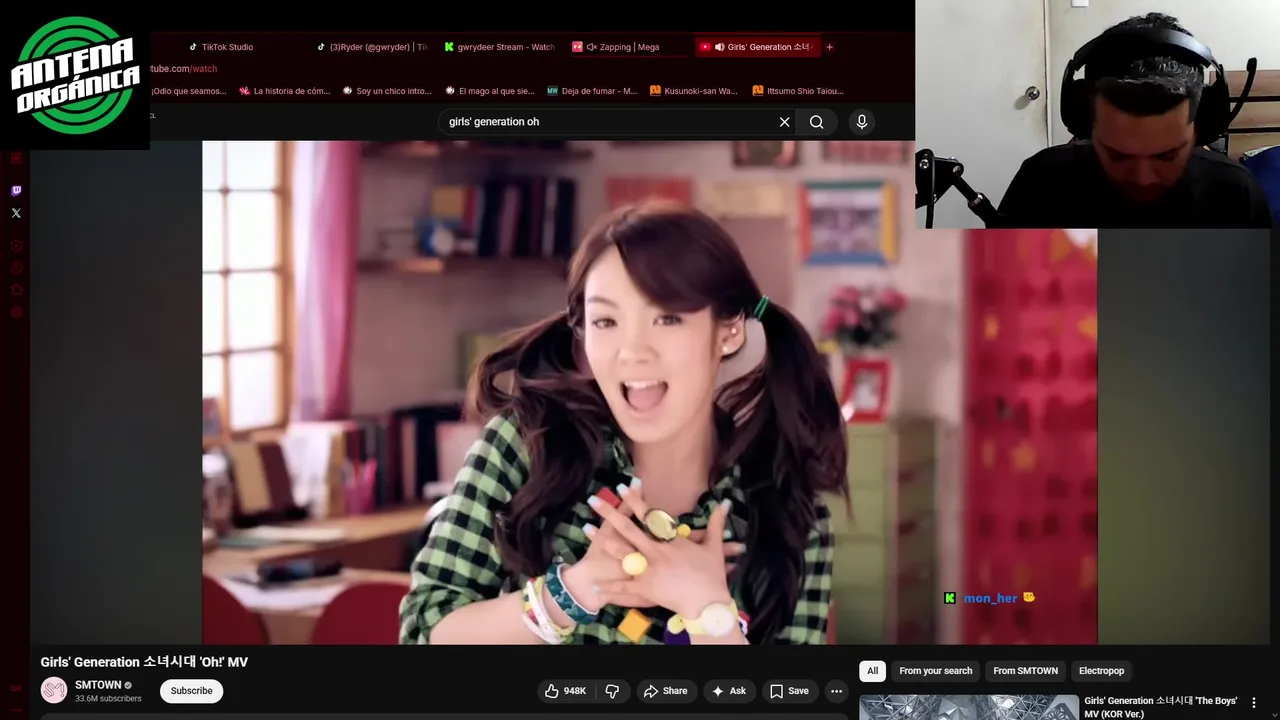Subscribe to SMTOWN channel
This screenshot has height=720, width=1280.
(x=191, y=691)
